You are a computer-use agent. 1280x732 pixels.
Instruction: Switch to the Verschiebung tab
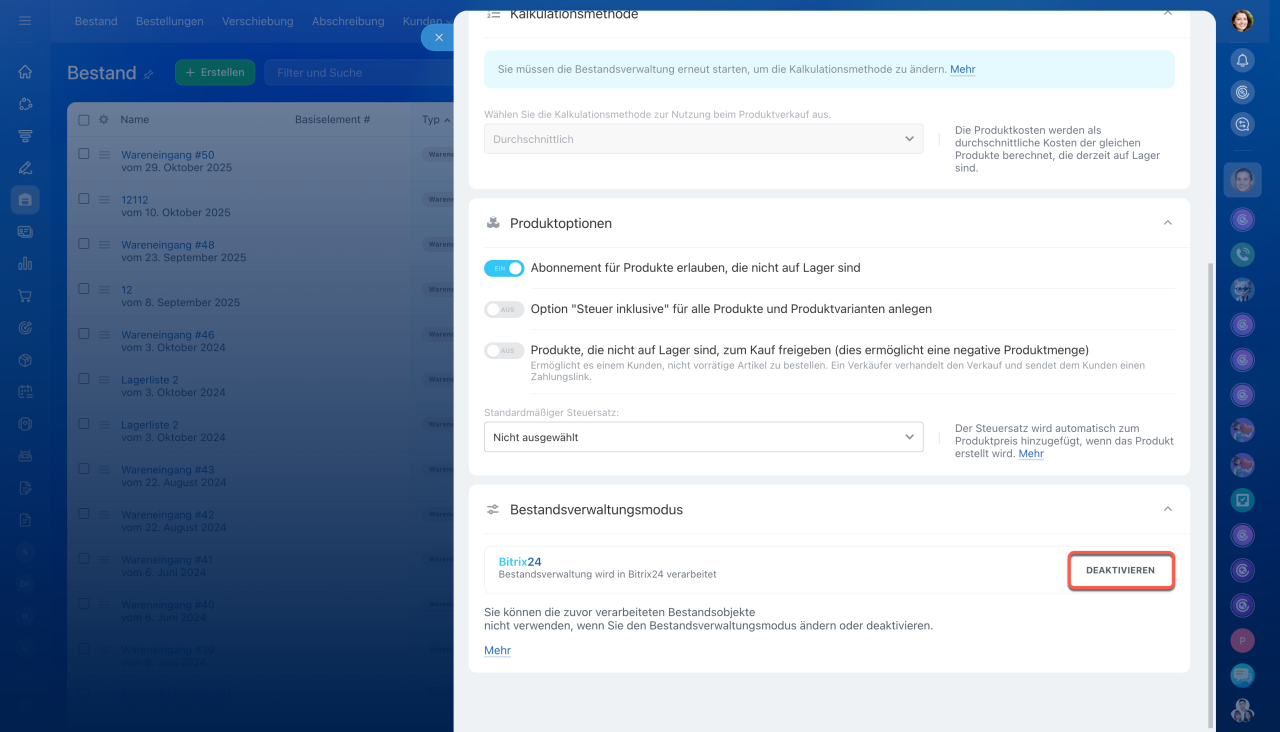258,21
